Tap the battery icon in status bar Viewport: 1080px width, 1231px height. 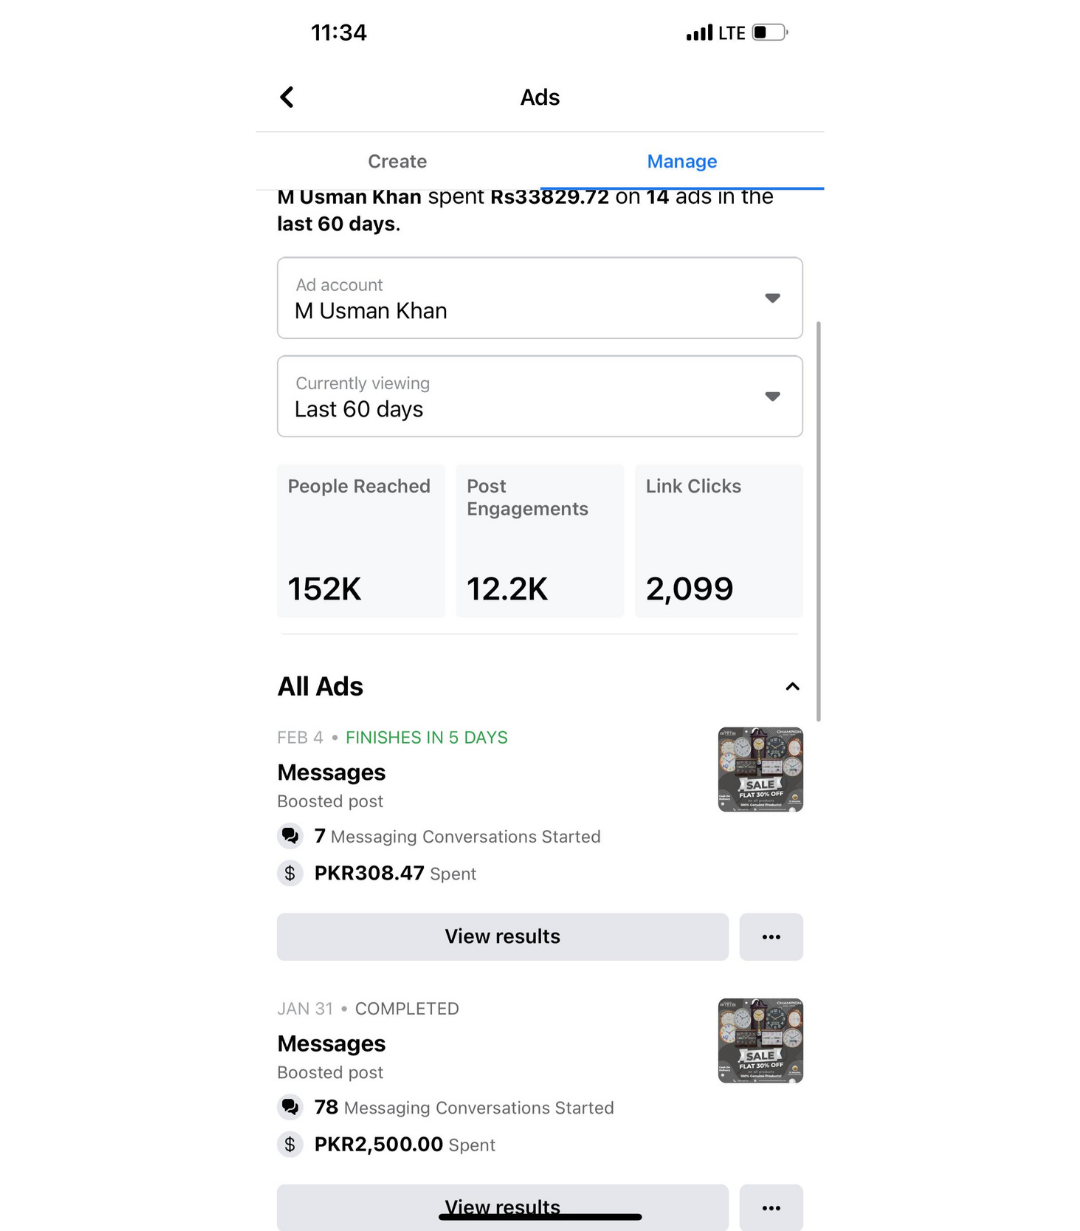click(x=770, y=33)
